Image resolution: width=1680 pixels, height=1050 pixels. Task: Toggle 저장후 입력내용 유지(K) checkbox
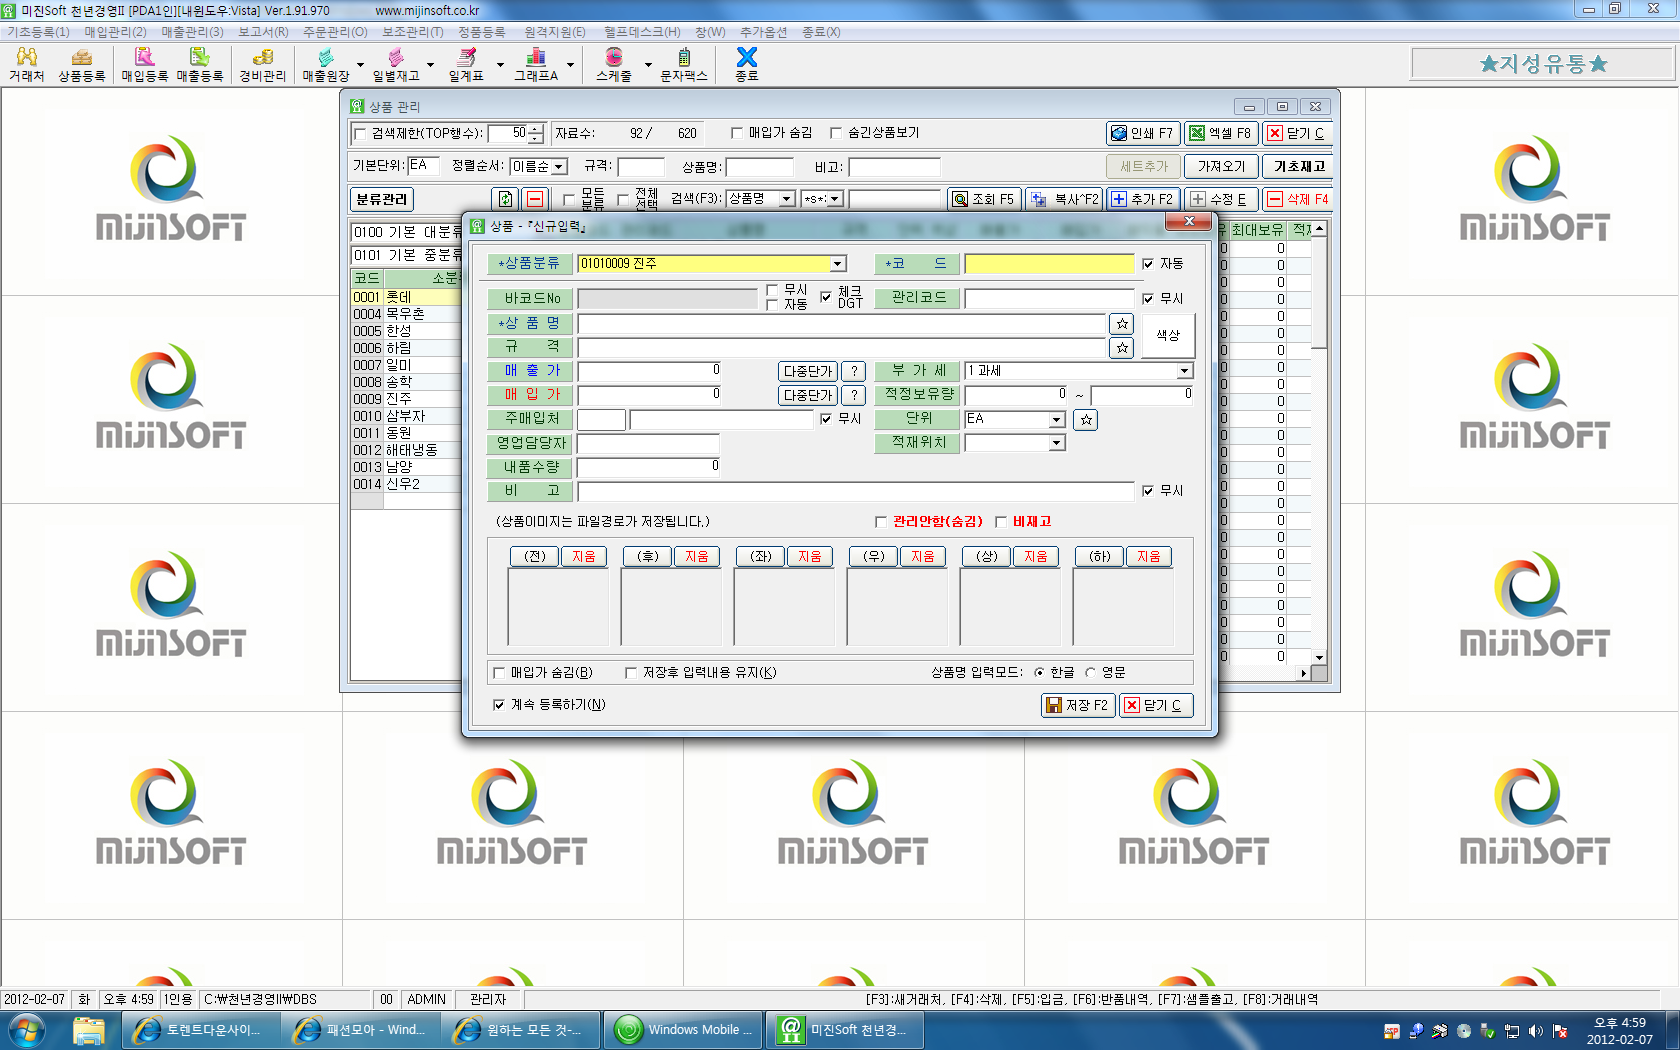tap(631, 673)
